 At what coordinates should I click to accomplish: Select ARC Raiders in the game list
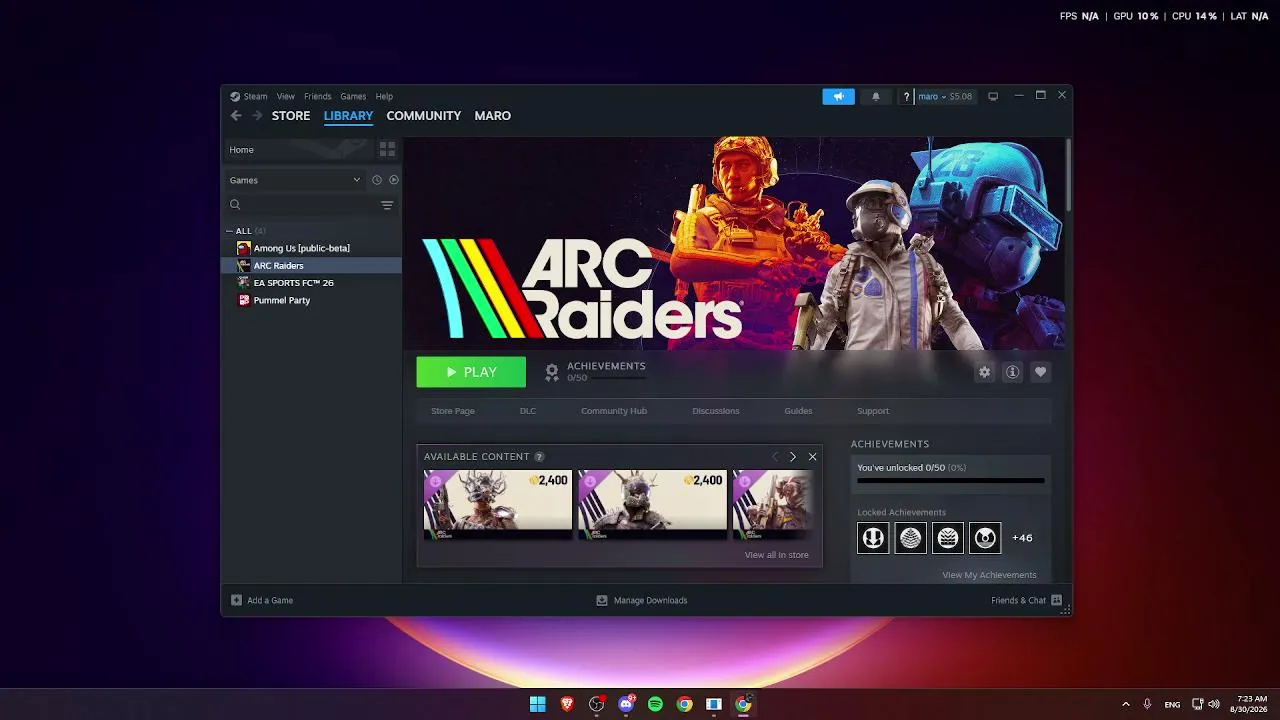311,265
